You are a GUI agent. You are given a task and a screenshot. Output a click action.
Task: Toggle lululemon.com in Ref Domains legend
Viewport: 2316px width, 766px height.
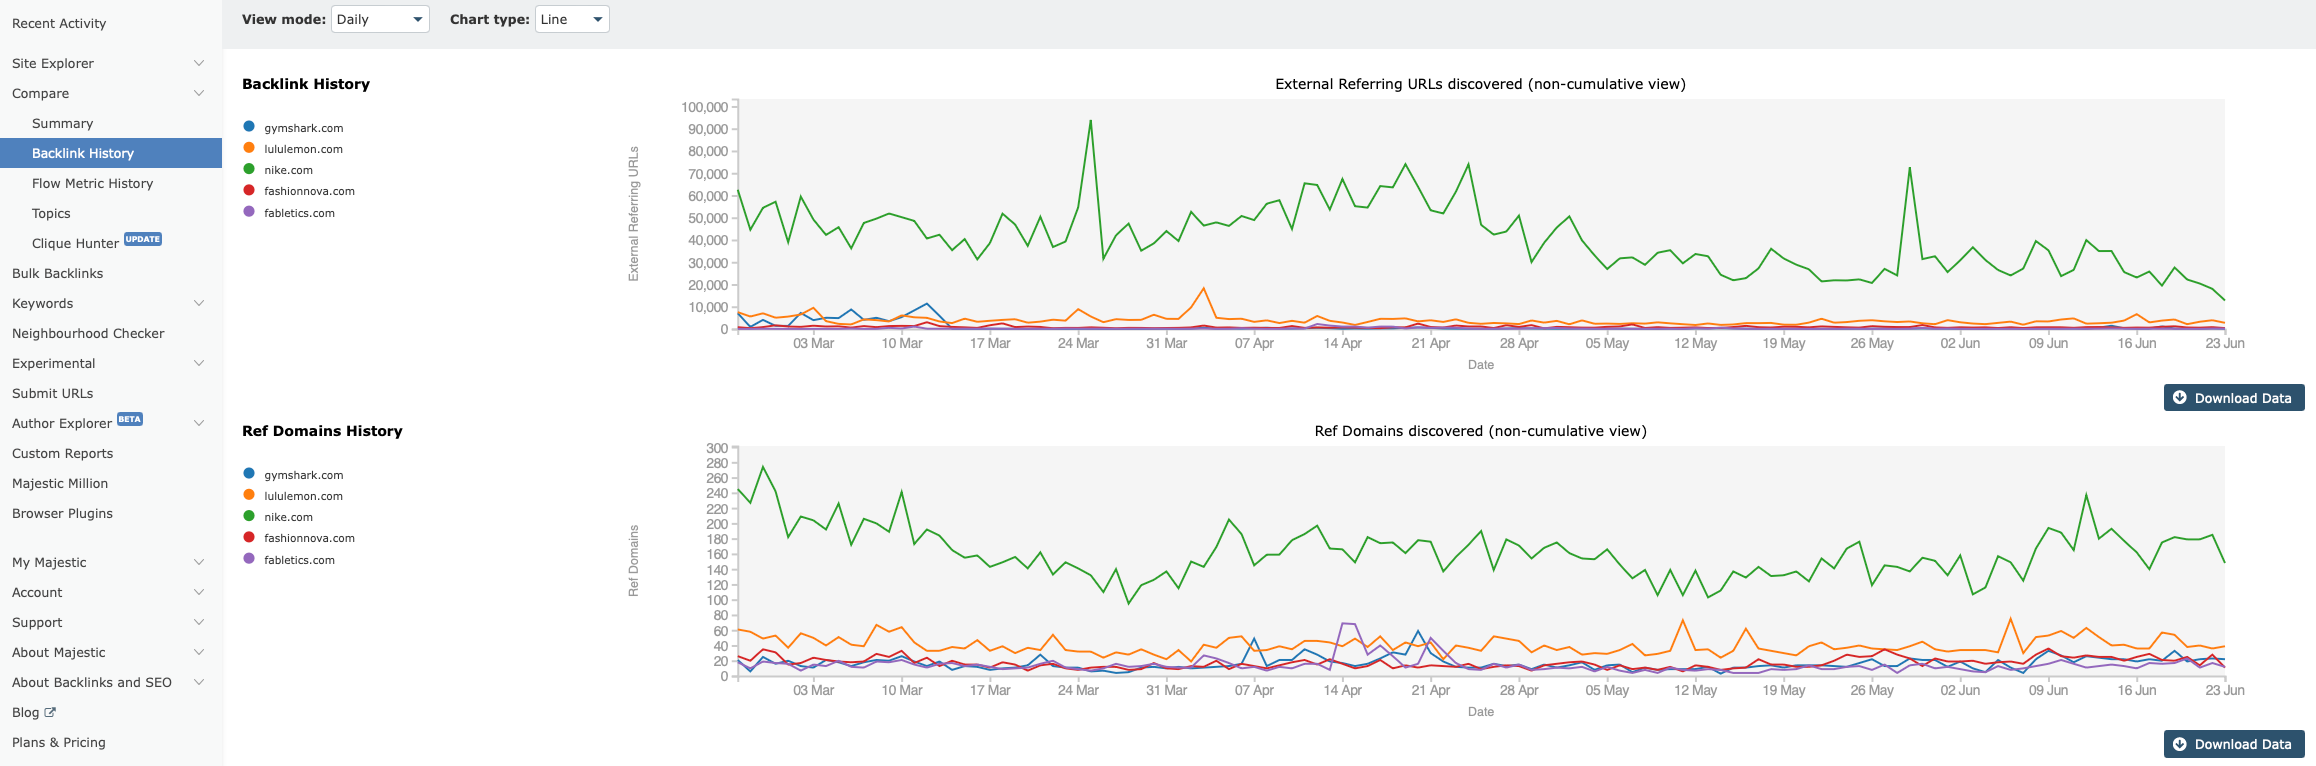click(x=303, y=496)
